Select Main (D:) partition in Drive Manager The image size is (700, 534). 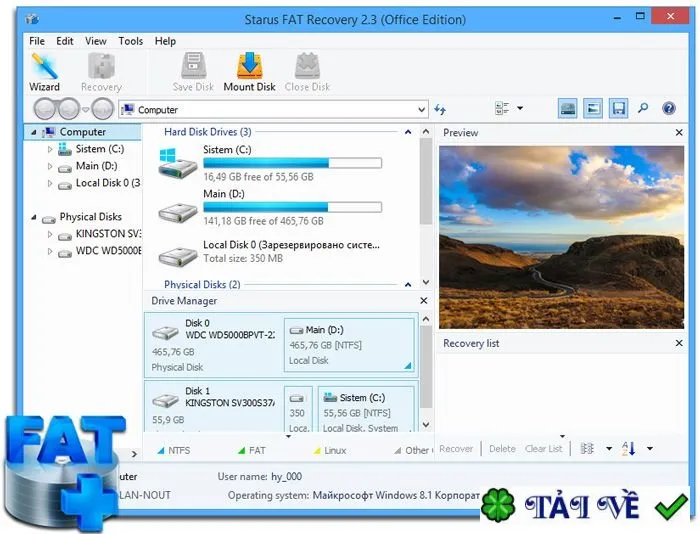click(x=349, y=345)
